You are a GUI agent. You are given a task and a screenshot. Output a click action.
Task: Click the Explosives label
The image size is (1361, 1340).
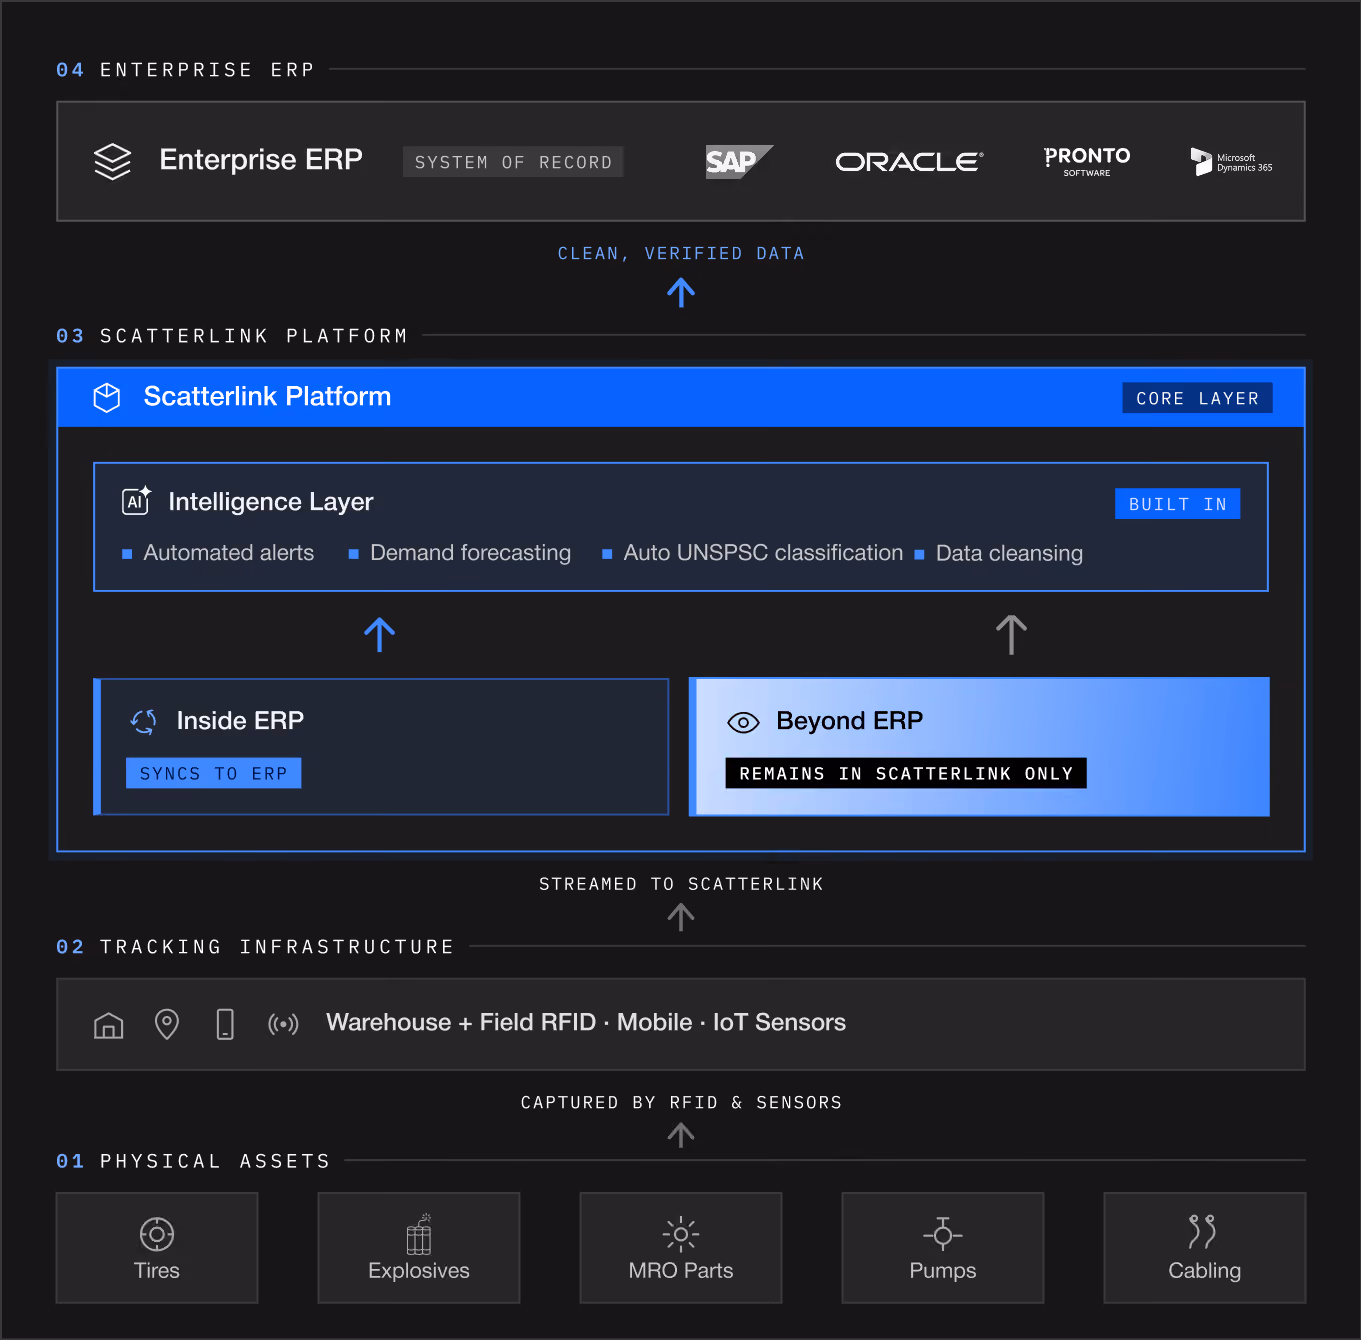click(419, 1271)
